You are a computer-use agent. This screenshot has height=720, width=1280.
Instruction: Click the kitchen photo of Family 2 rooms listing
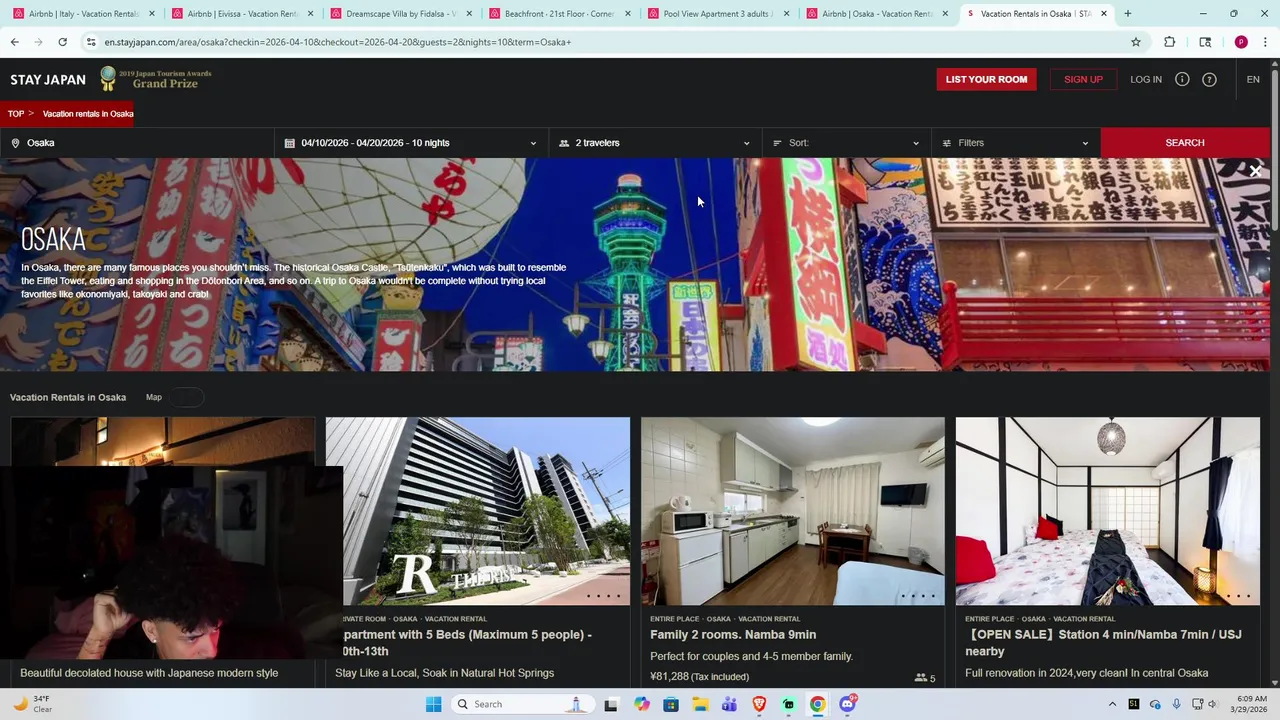[x=792, y=511]
